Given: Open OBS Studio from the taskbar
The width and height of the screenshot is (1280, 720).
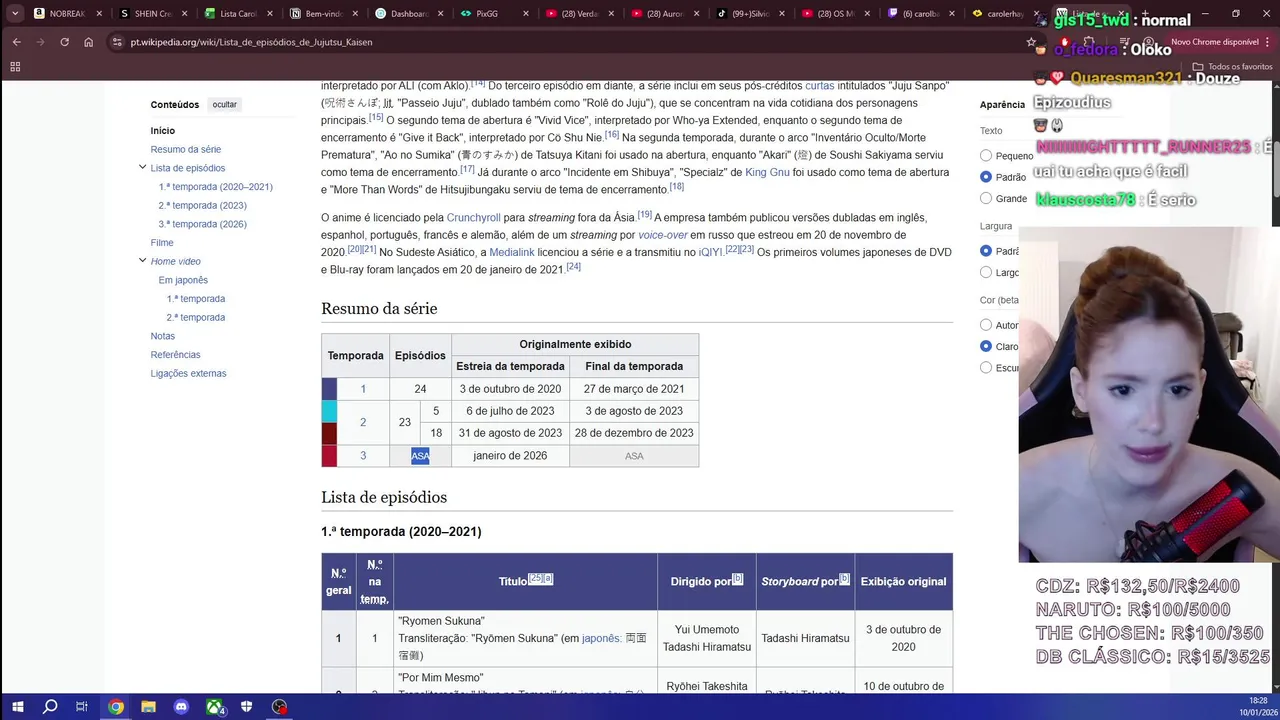Looking at the screenshot, I should coord(279,707).
